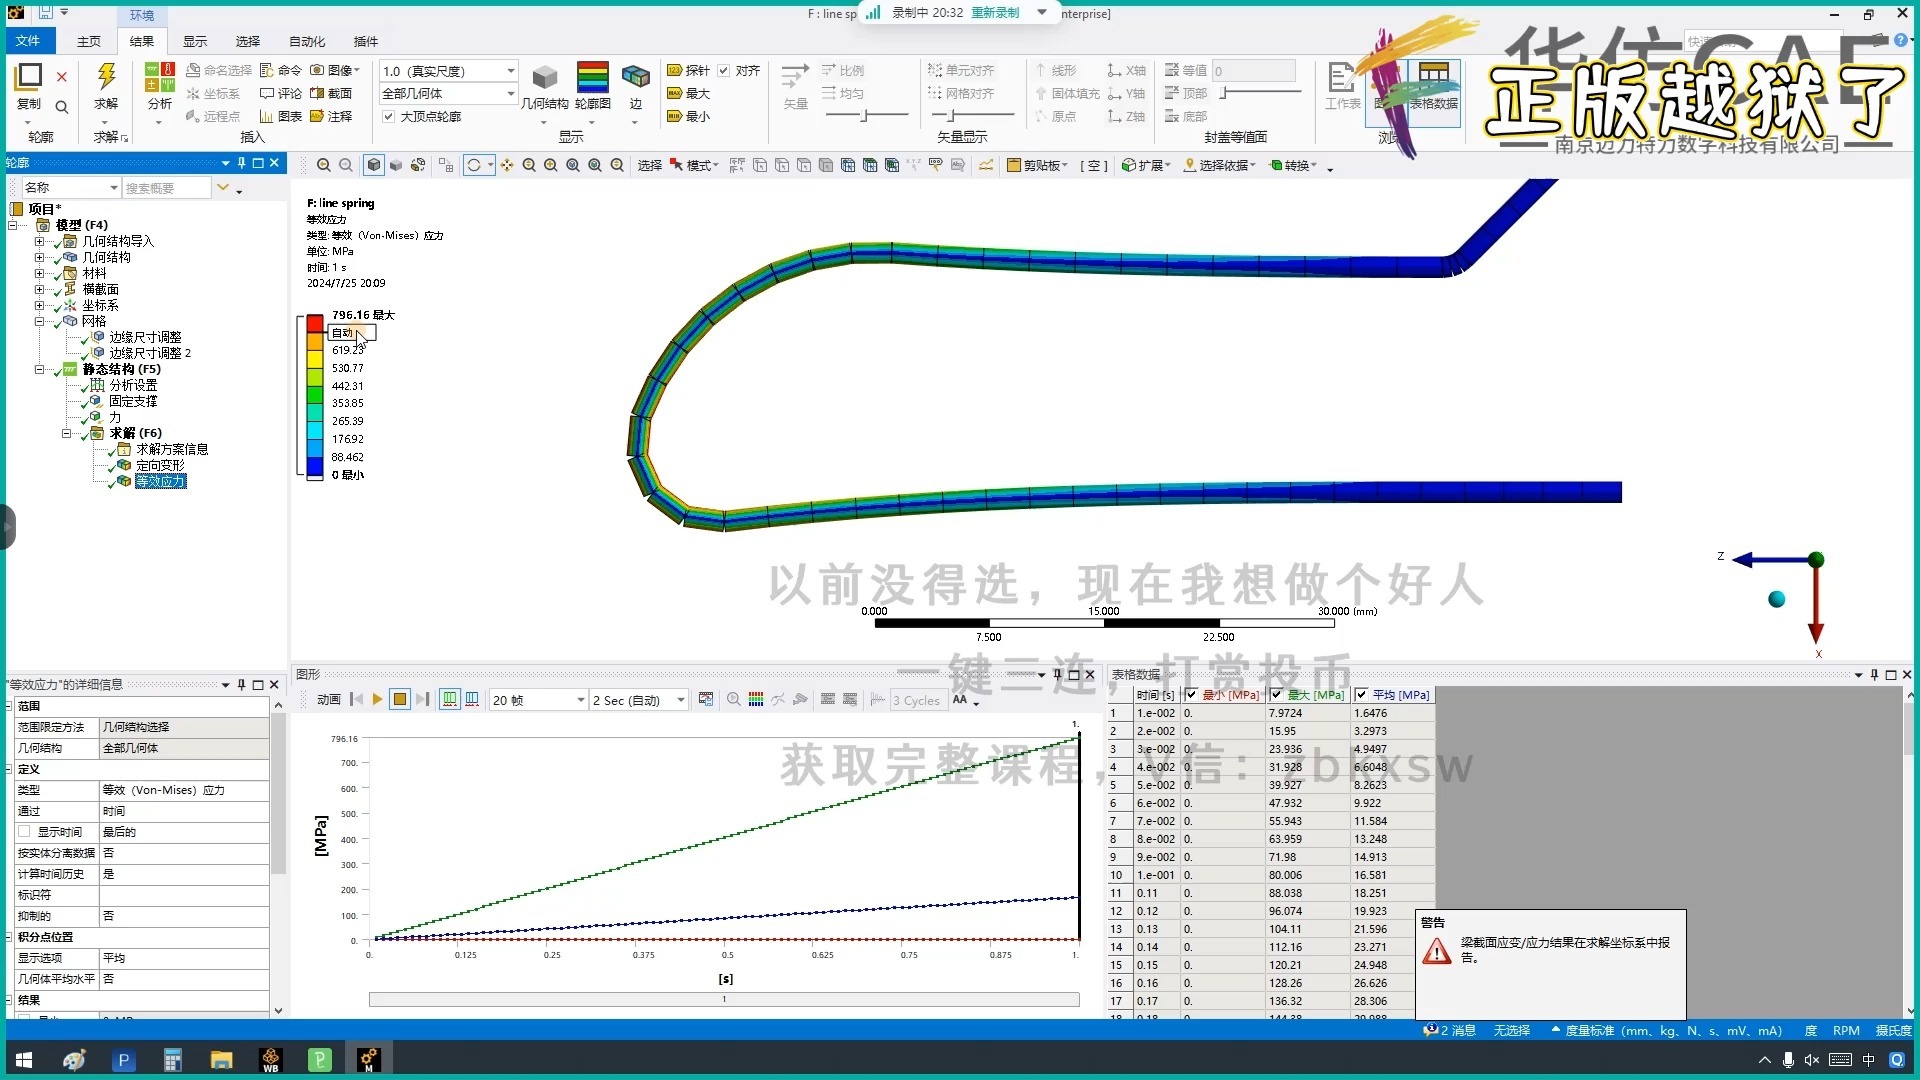Screen dimensions: 1920x1080
Task: Open the 全部几何体 geometry dropdown
Action: (x=510, y=94)
